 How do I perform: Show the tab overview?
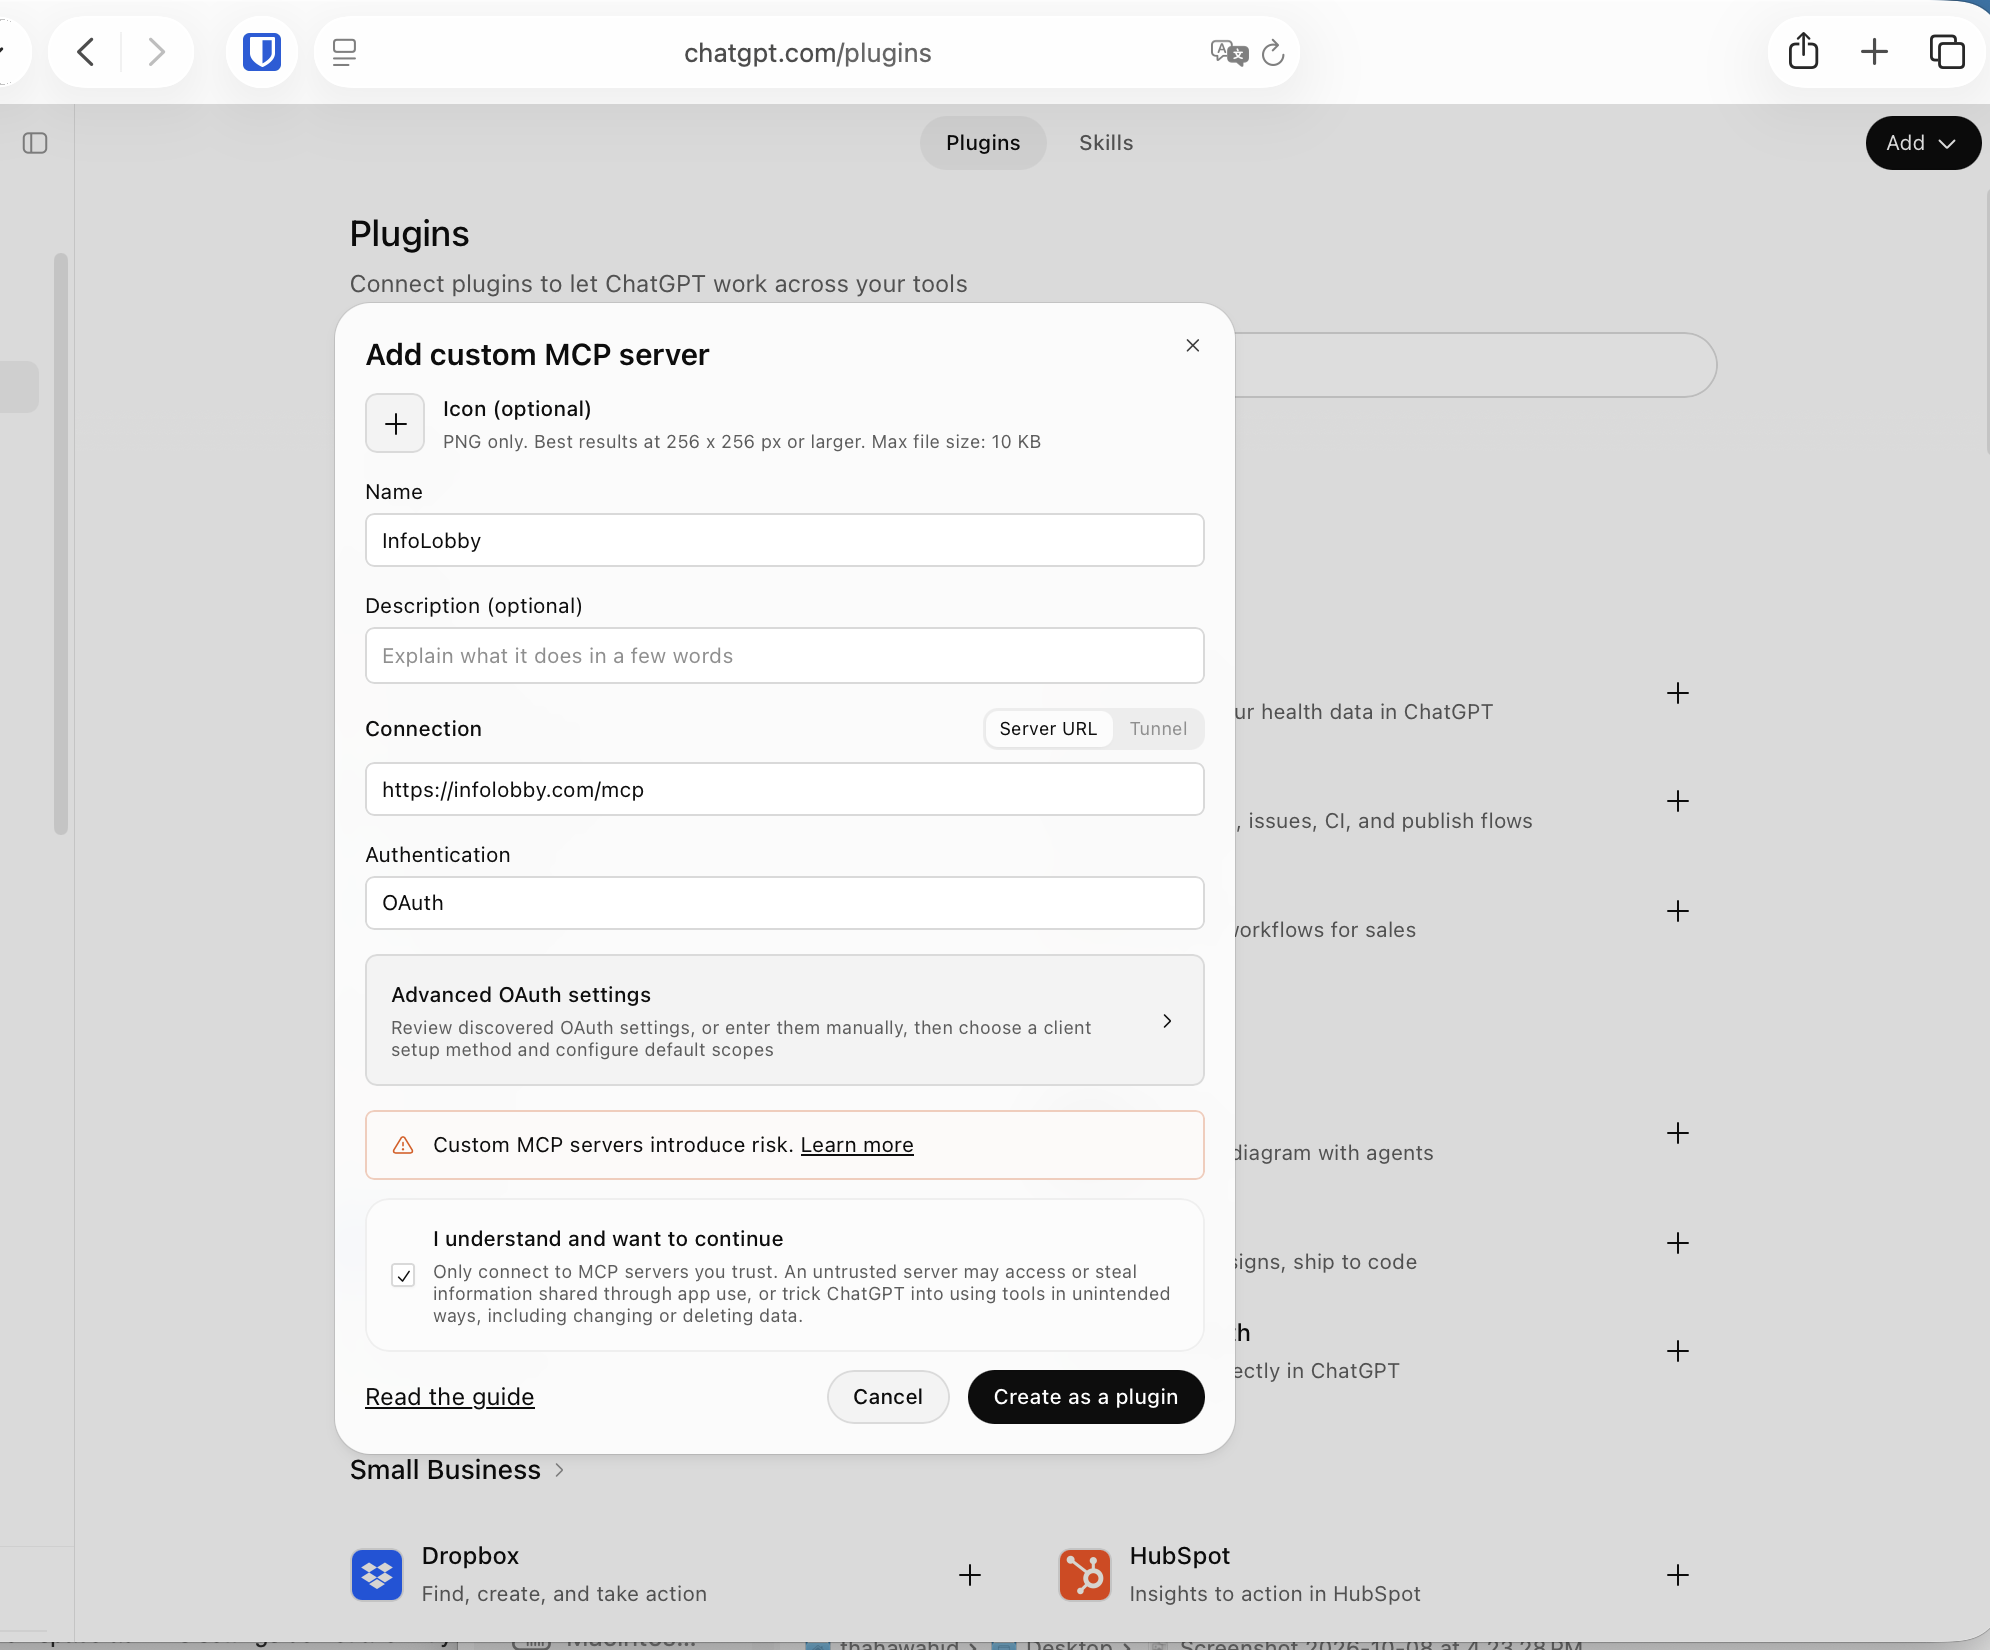(1946, 51)
